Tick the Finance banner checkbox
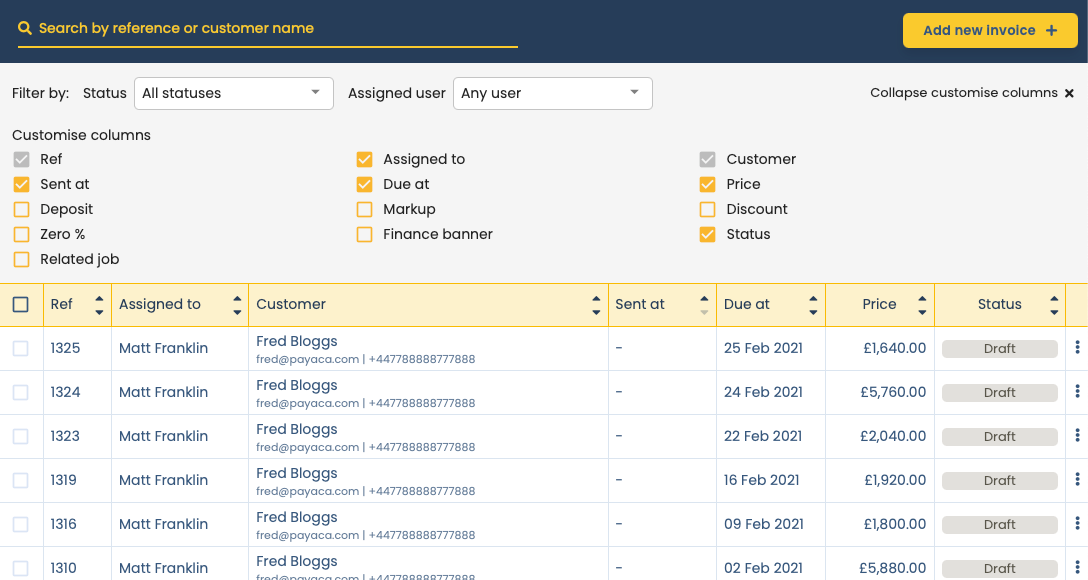Viewport: 1088px width, 580px height. click(x=364, y=234)
